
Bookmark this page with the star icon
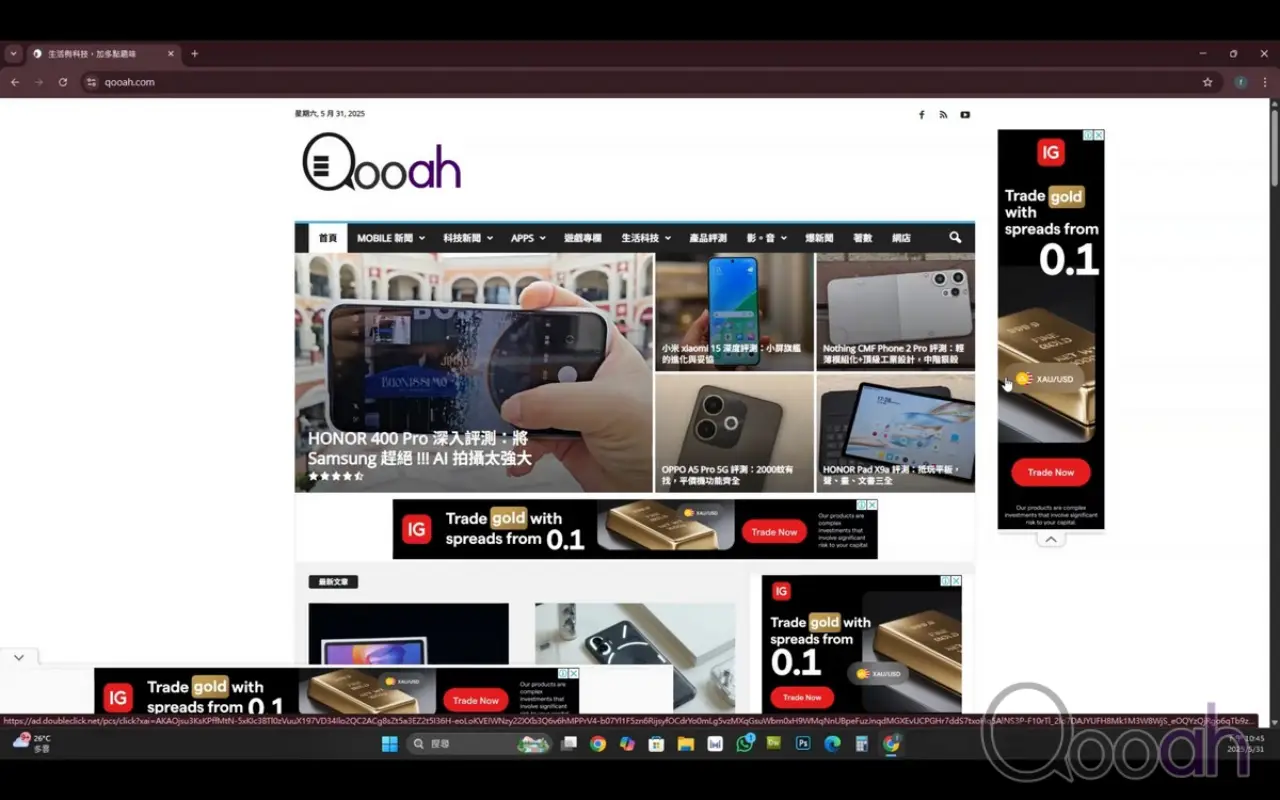click(x=1207, y=82)
